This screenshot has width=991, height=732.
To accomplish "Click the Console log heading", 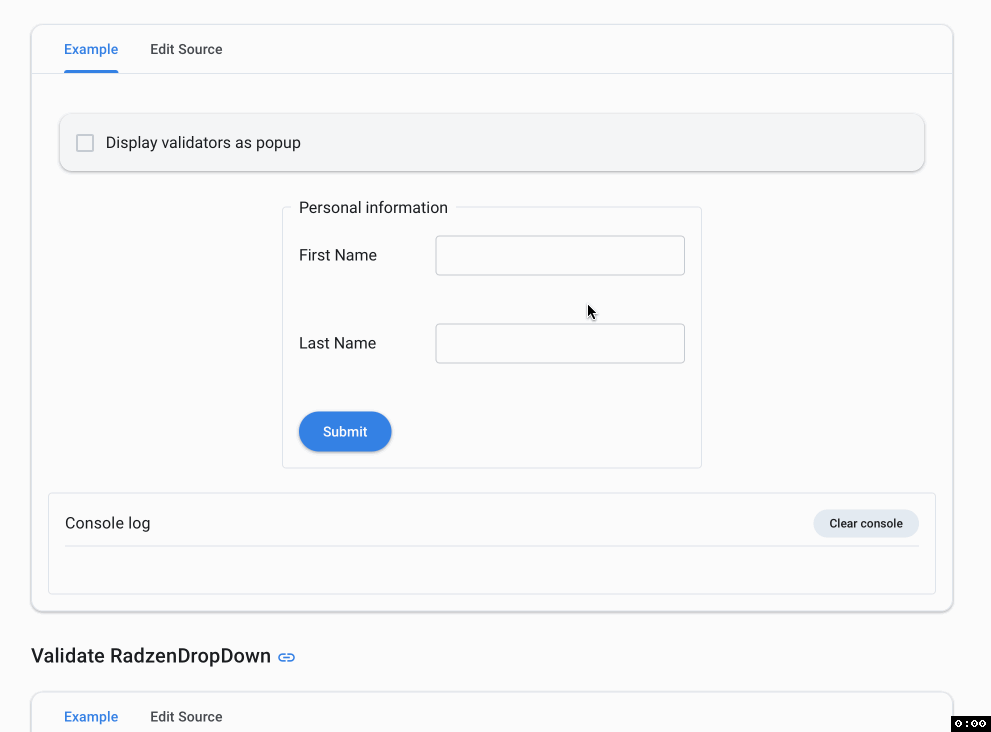I will [x=108, y=523].
